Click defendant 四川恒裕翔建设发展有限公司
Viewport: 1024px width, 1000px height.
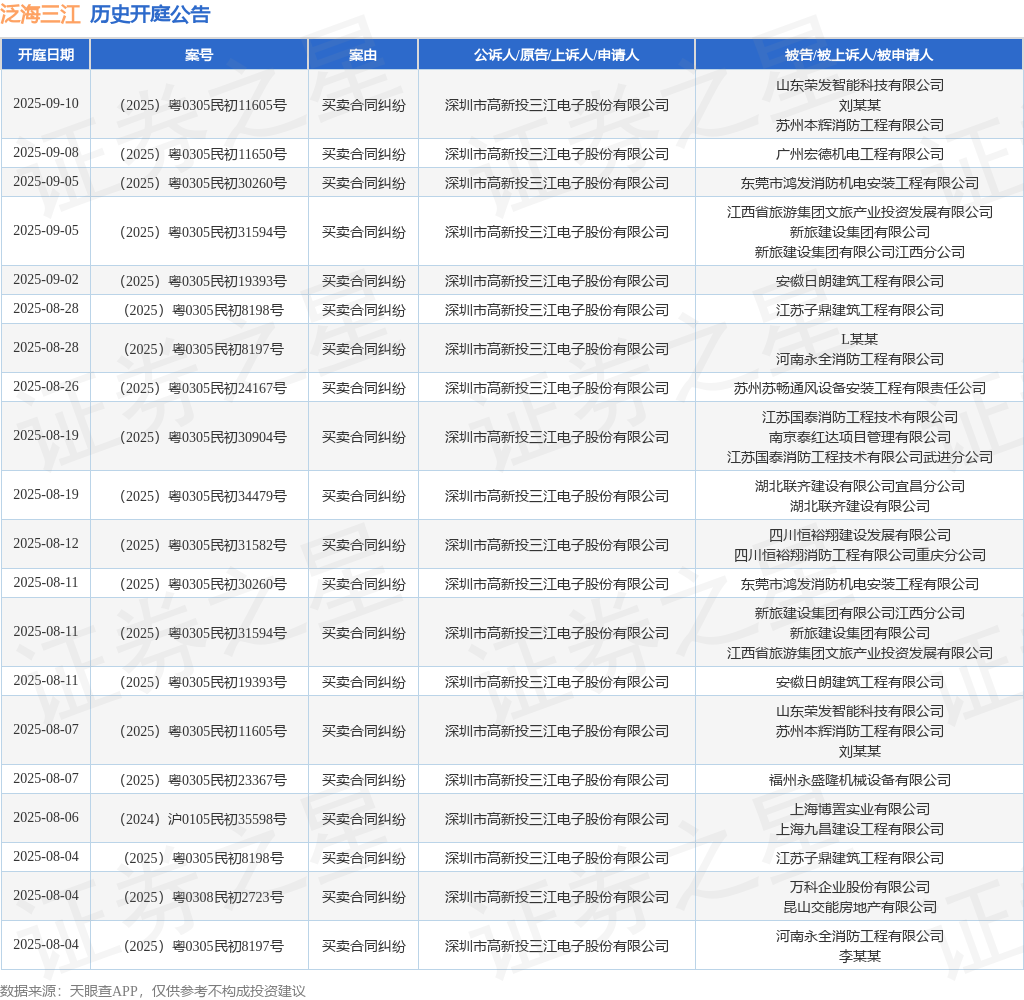[x=859, y=535]
